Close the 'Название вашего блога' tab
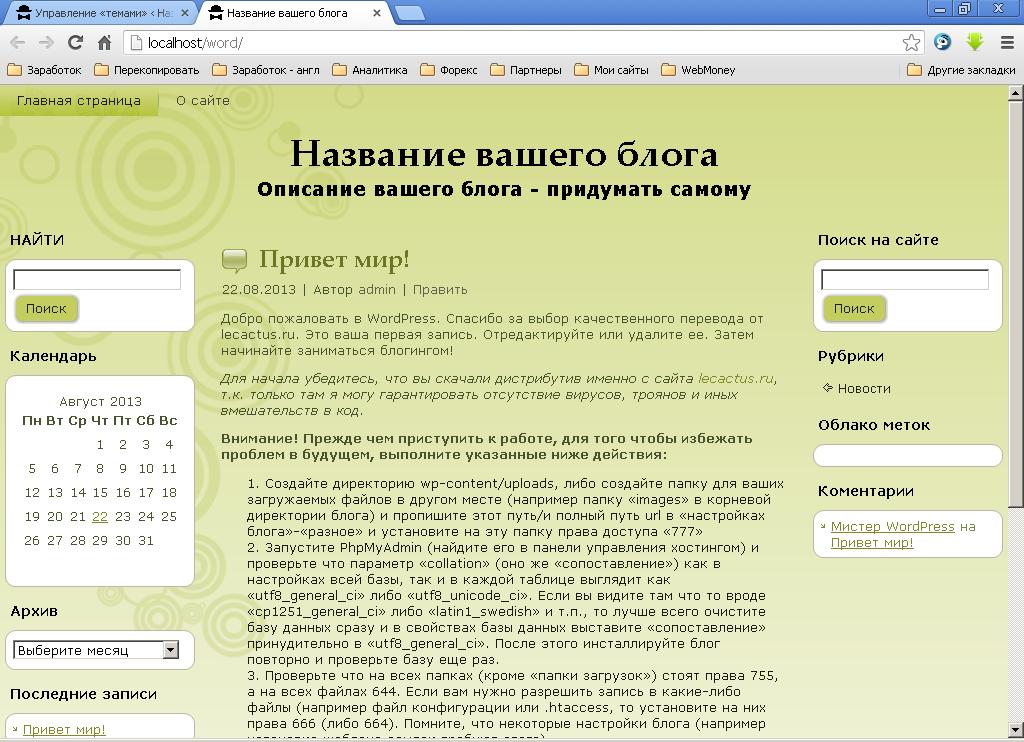Image resolution: width=1024 pixels, height=742 pixels. (x=377, y=12)
